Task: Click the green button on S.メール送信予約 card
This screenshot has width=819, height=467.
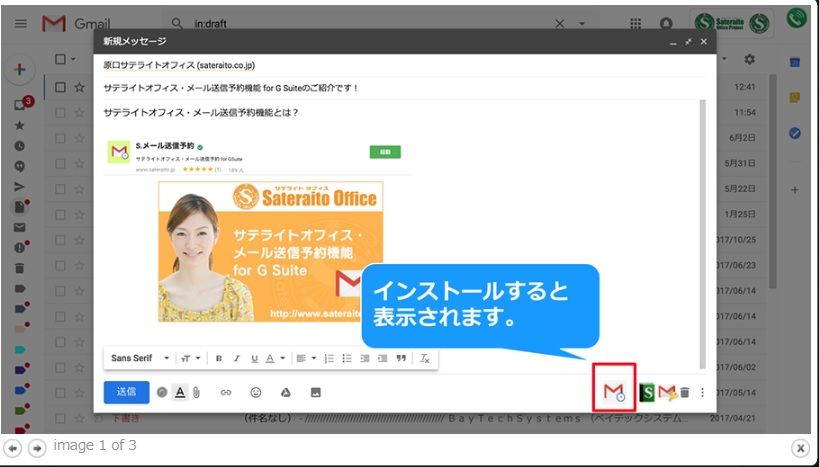Action: (385, 152)
